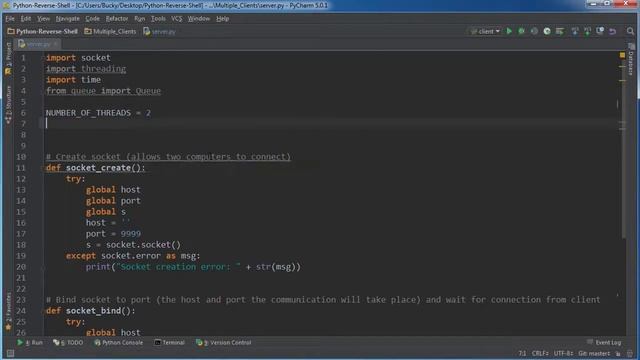Open the Database tool window on right edge
The image size is (640, 360).
click(x=631, y=60)
